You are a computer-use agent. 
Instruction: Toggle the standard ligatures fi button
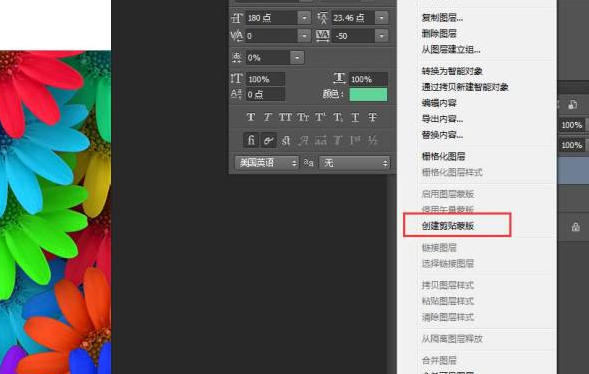click(251, 140)
